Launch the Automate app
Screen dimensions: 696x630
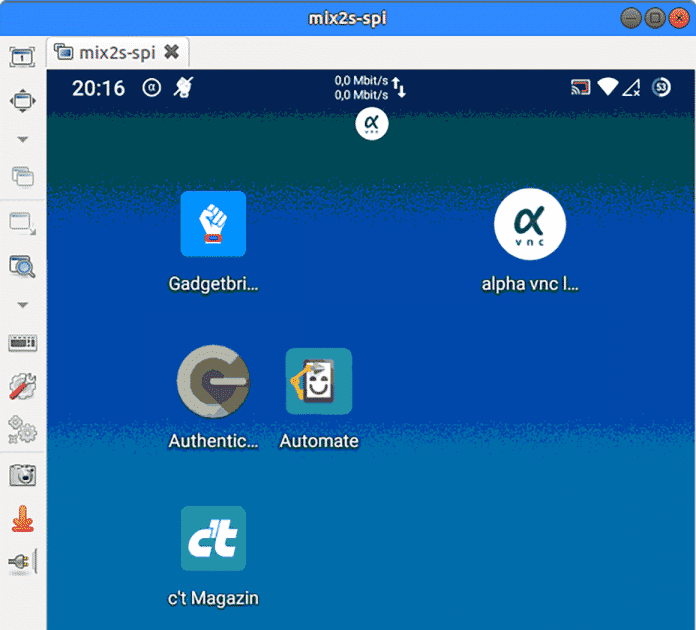click(319, 381)
